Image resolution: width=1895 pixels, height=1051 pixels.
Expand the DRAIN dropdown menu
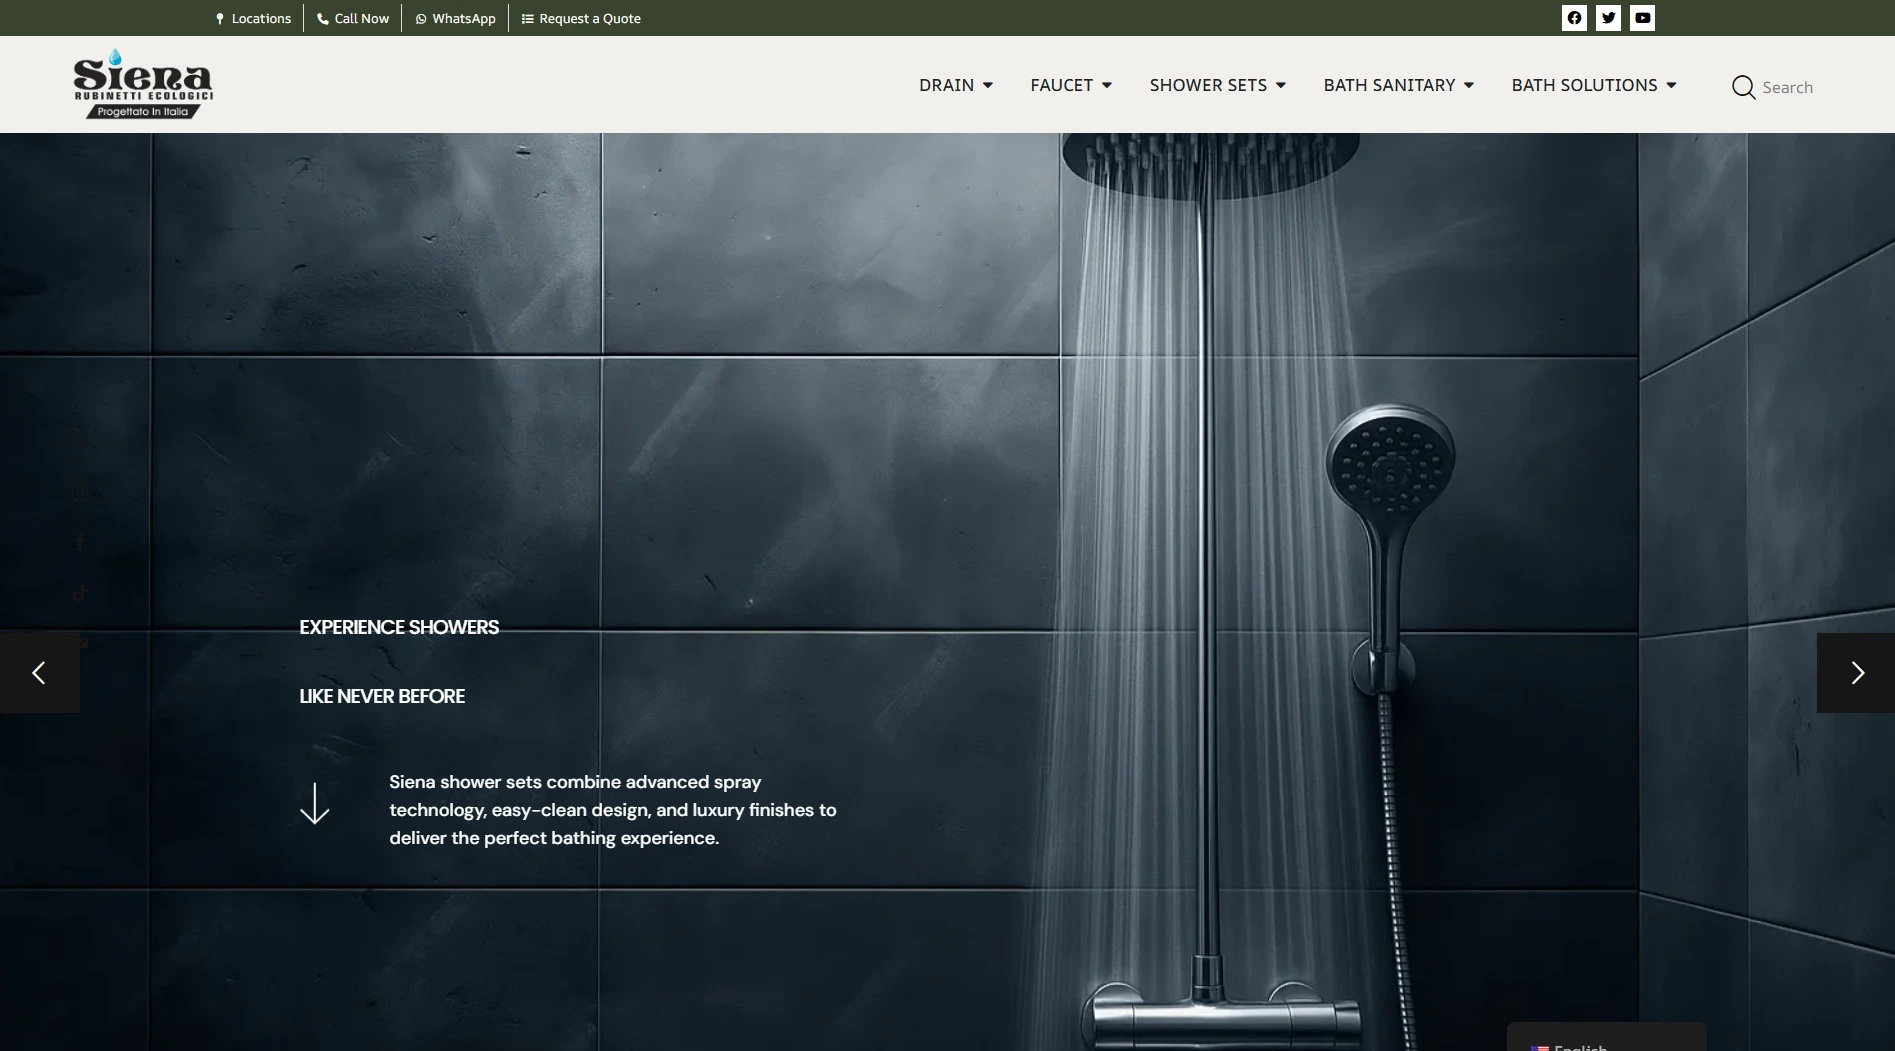click(x=955, y=85)
